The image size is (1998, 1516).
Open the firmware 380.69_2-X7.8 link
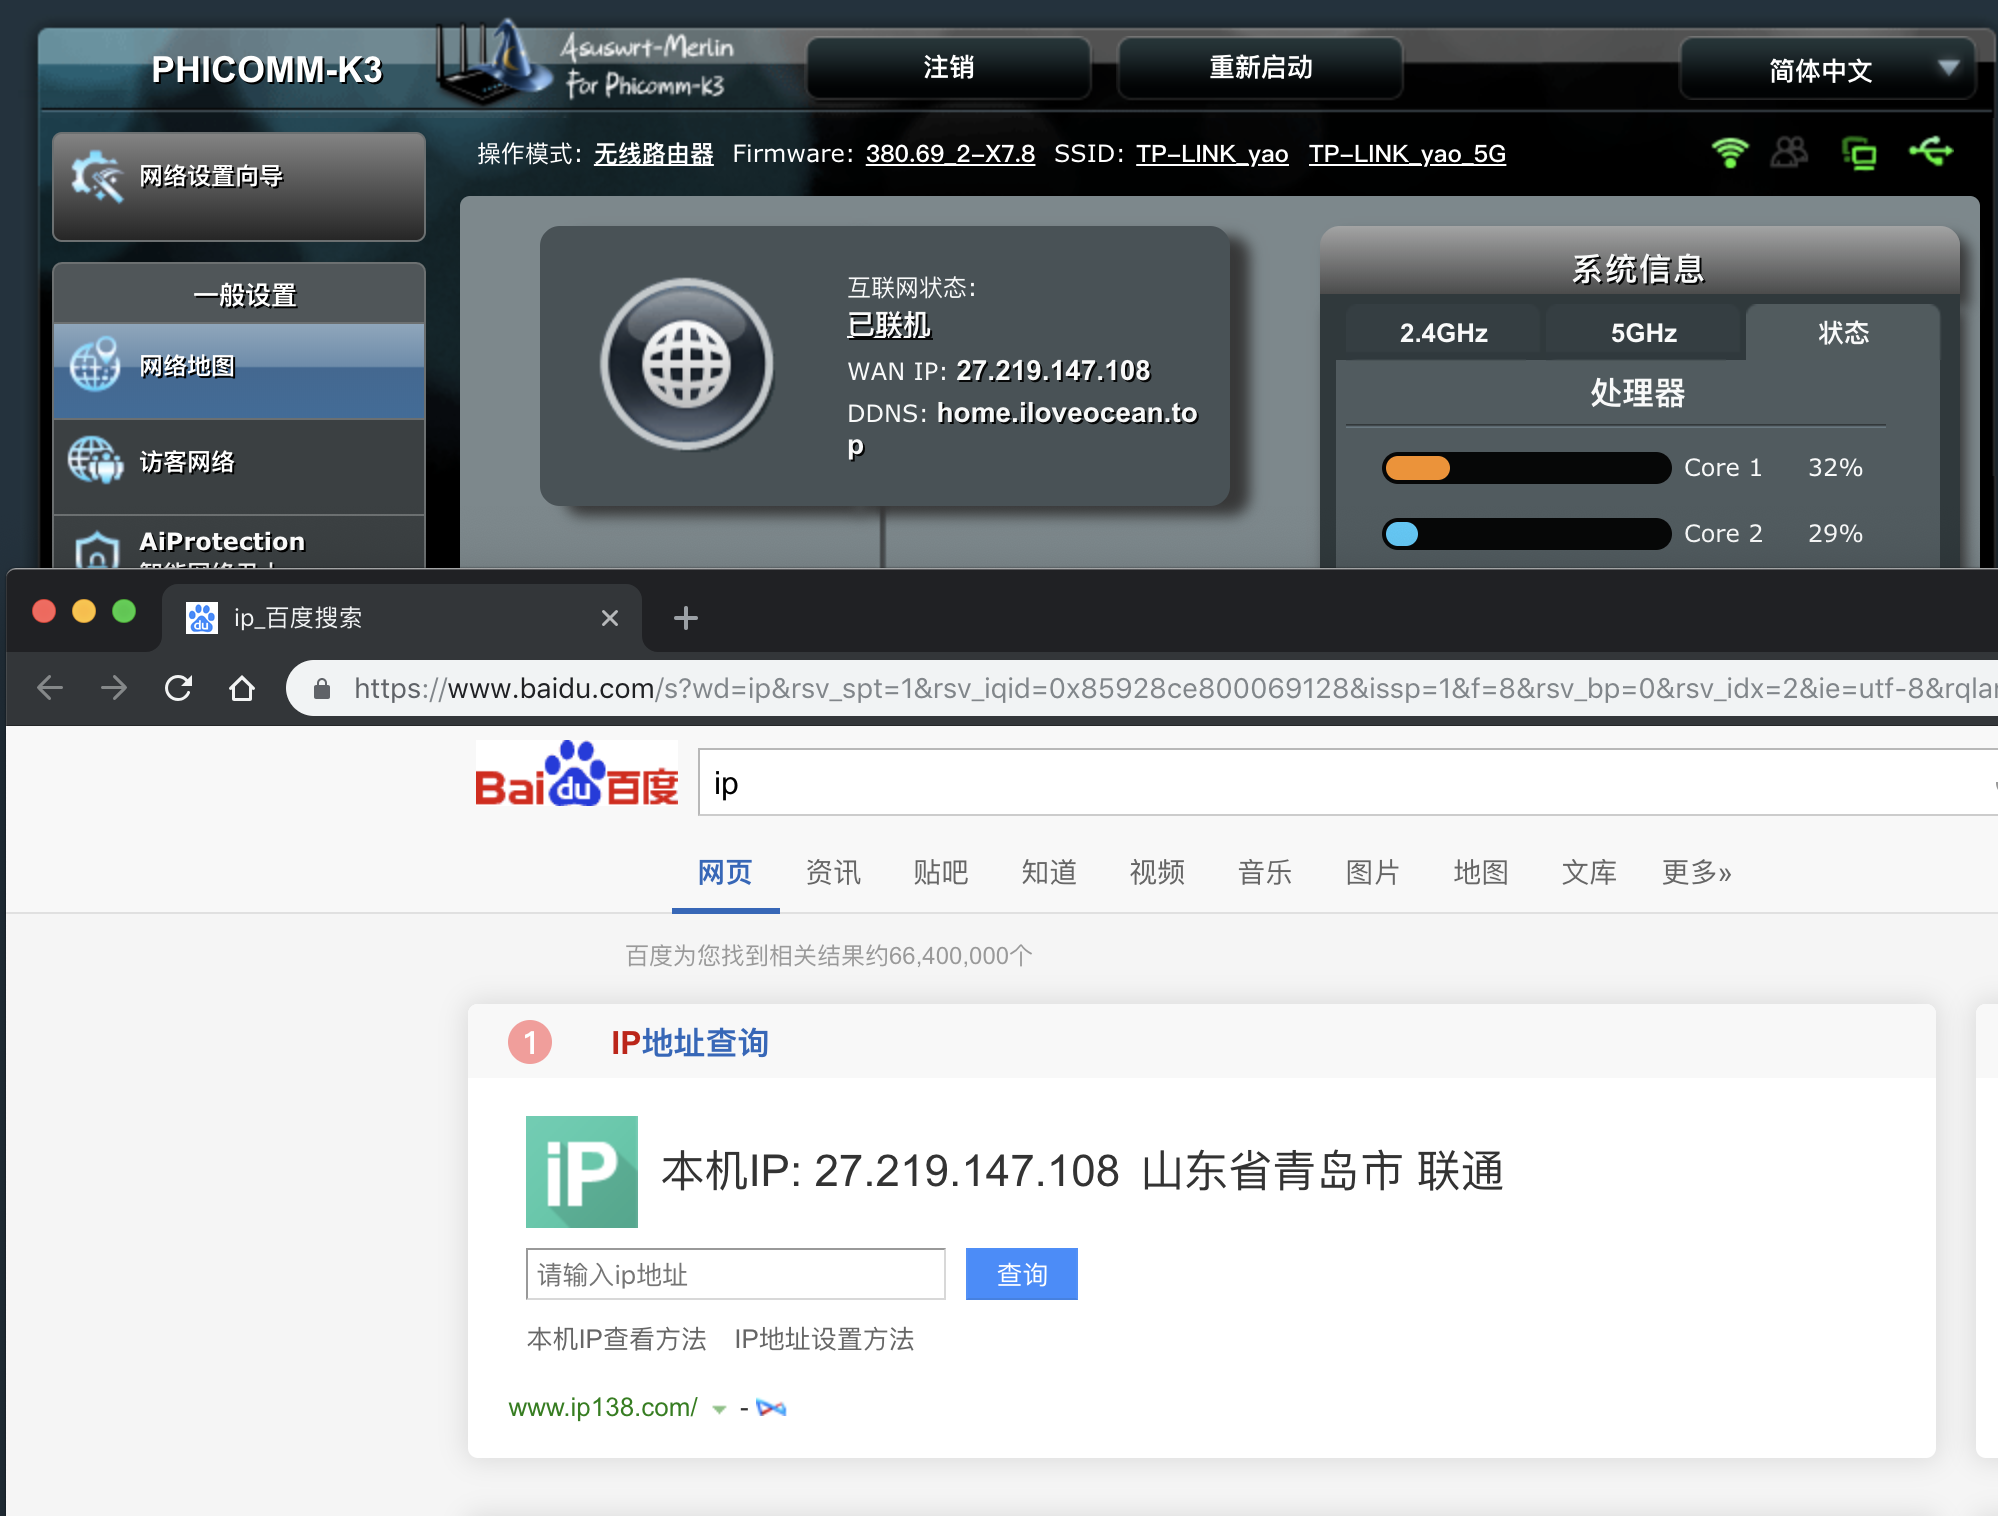(x=950, y=154)
